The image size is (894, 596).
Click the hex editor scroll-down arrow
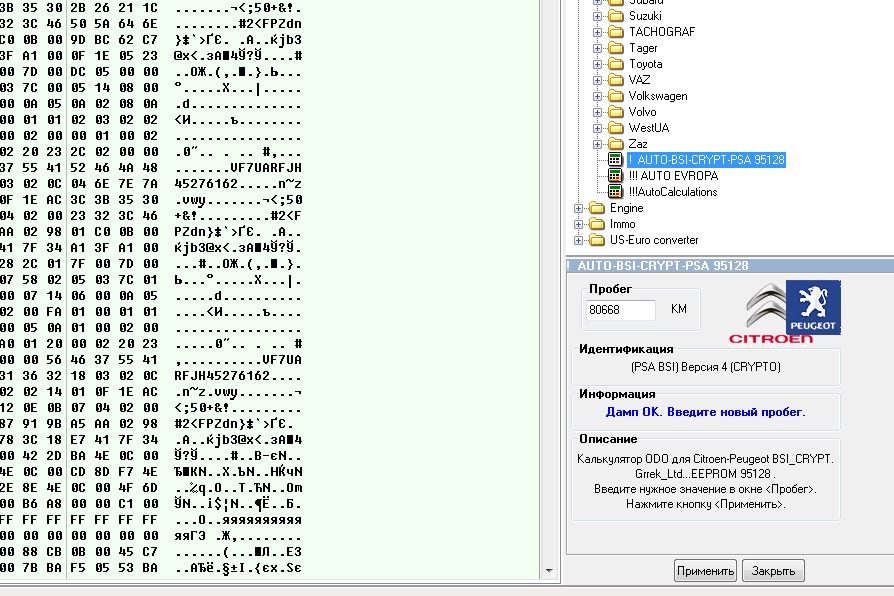point(549,570)
